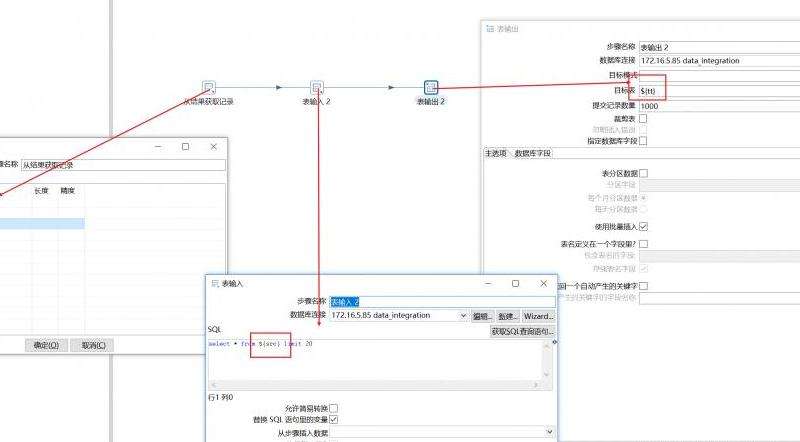This screenshot has width=800, height=442.
Task: Select the 从结果获取记录 step icon
Action: [209, 87]
